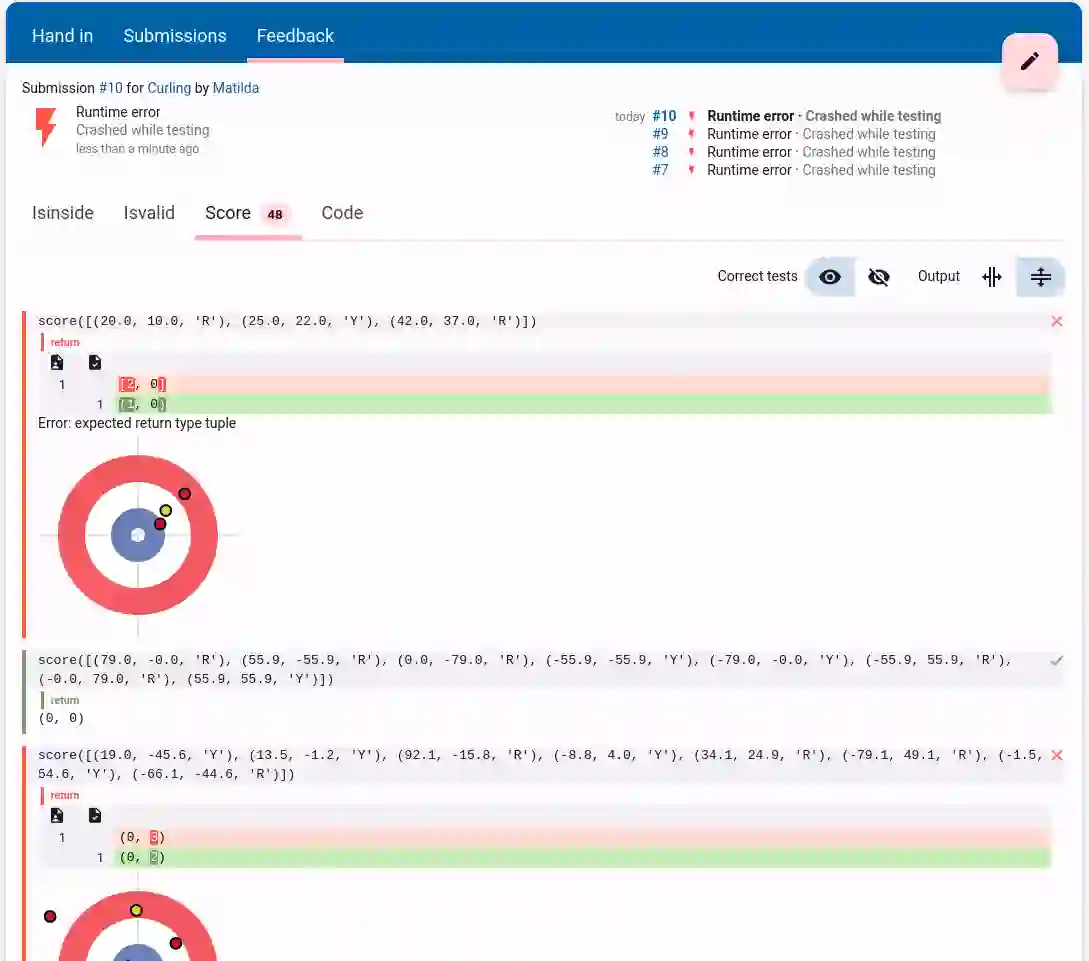
Task: Open the Curling exercise link
Action: tap(169, 88)
